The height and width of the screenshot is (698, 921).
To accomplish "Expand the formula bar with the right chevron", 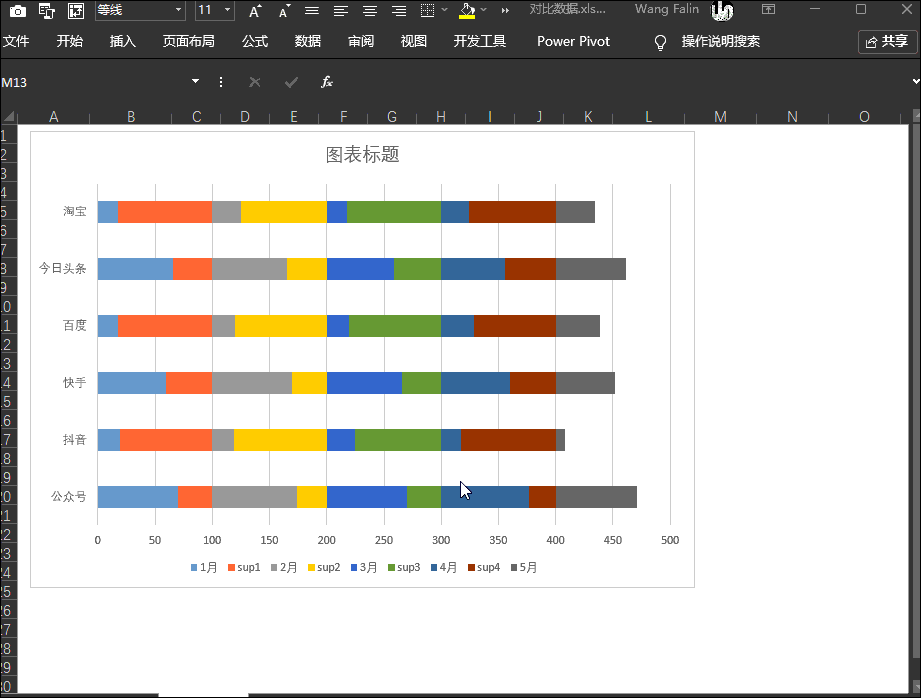I will (x=916, y=82).
